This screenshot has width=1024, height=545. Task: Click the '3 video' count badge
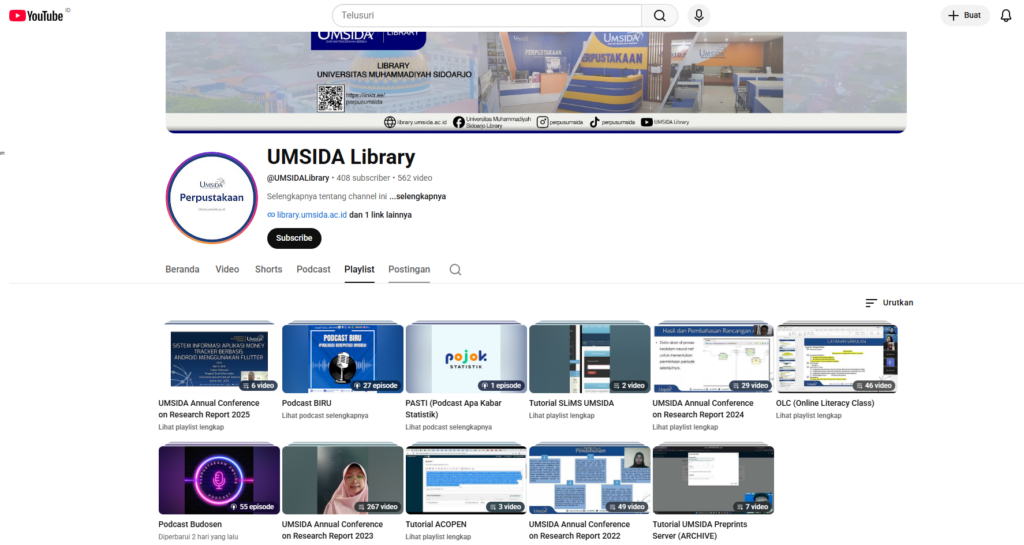[x=505, y=506]
